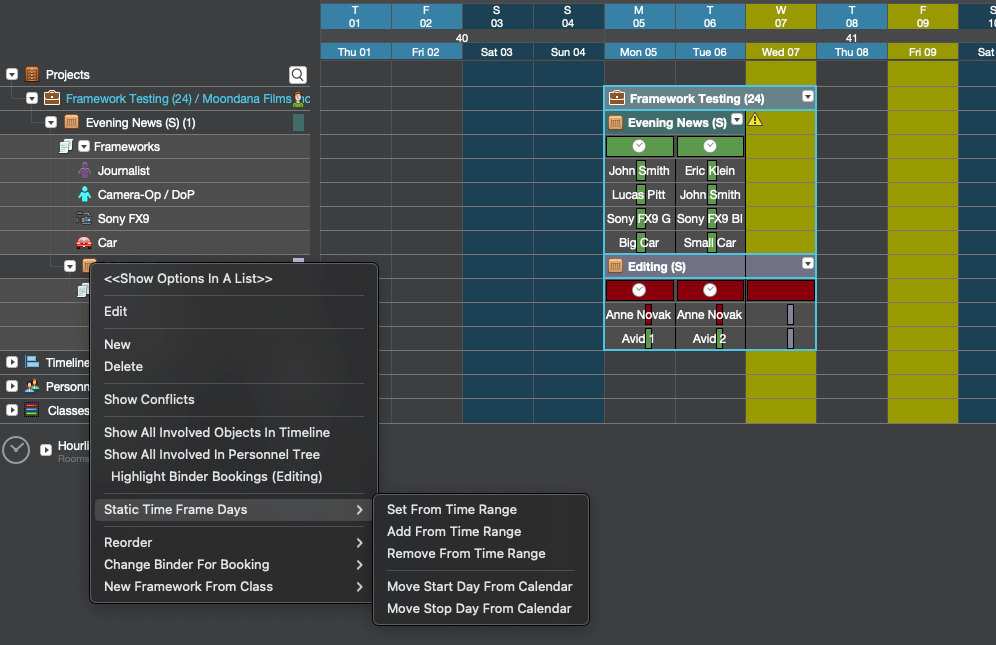Click clock icon in red Editing bar on Mon 05

click(639, 290)
